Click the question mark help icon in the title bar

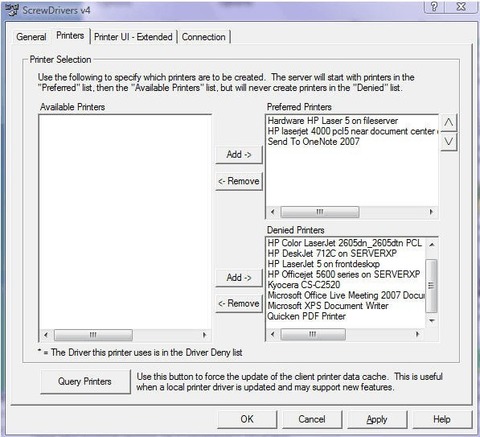[435, 6]
